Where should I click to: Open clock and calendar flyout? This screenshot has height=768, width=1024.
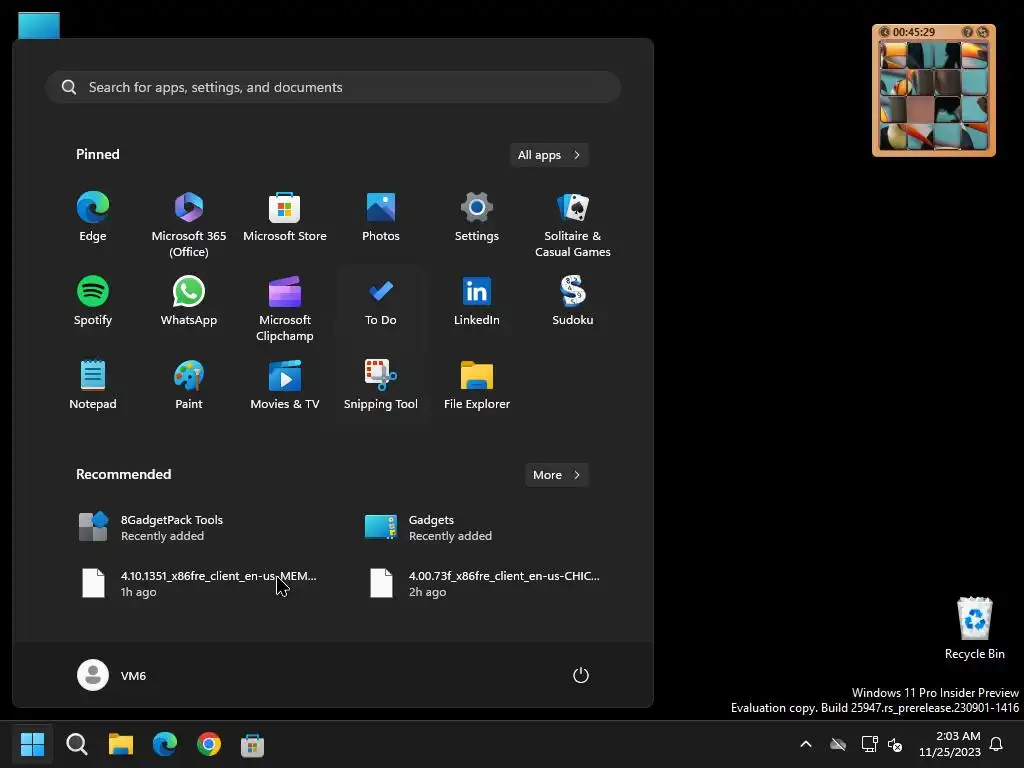(x=950, y=744)
